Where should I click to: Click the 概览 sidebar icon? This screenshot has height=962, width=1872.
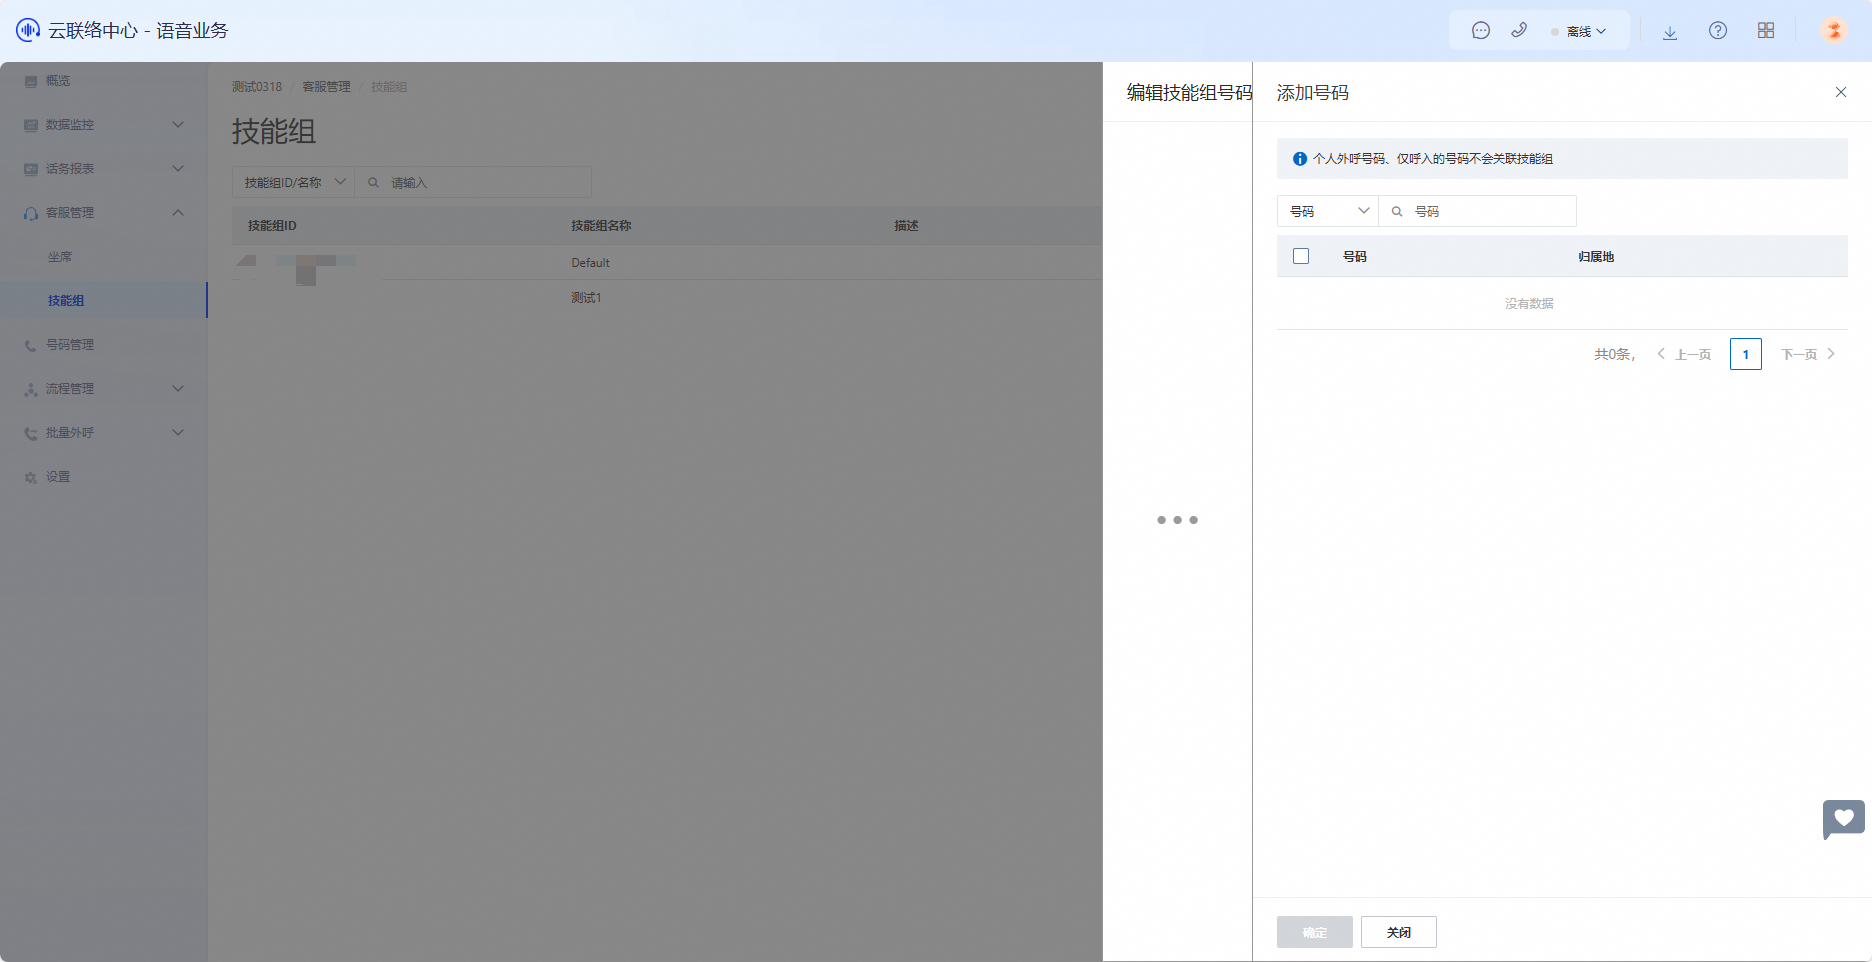tap(31, 81)
